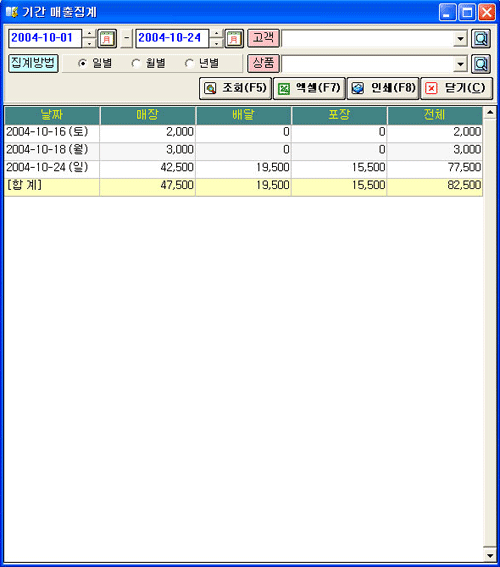Image resolution: width=500 pixels, height=567 pixels.
Task: Click the customer search magnifier icon
Action: (x=481, y=38)
